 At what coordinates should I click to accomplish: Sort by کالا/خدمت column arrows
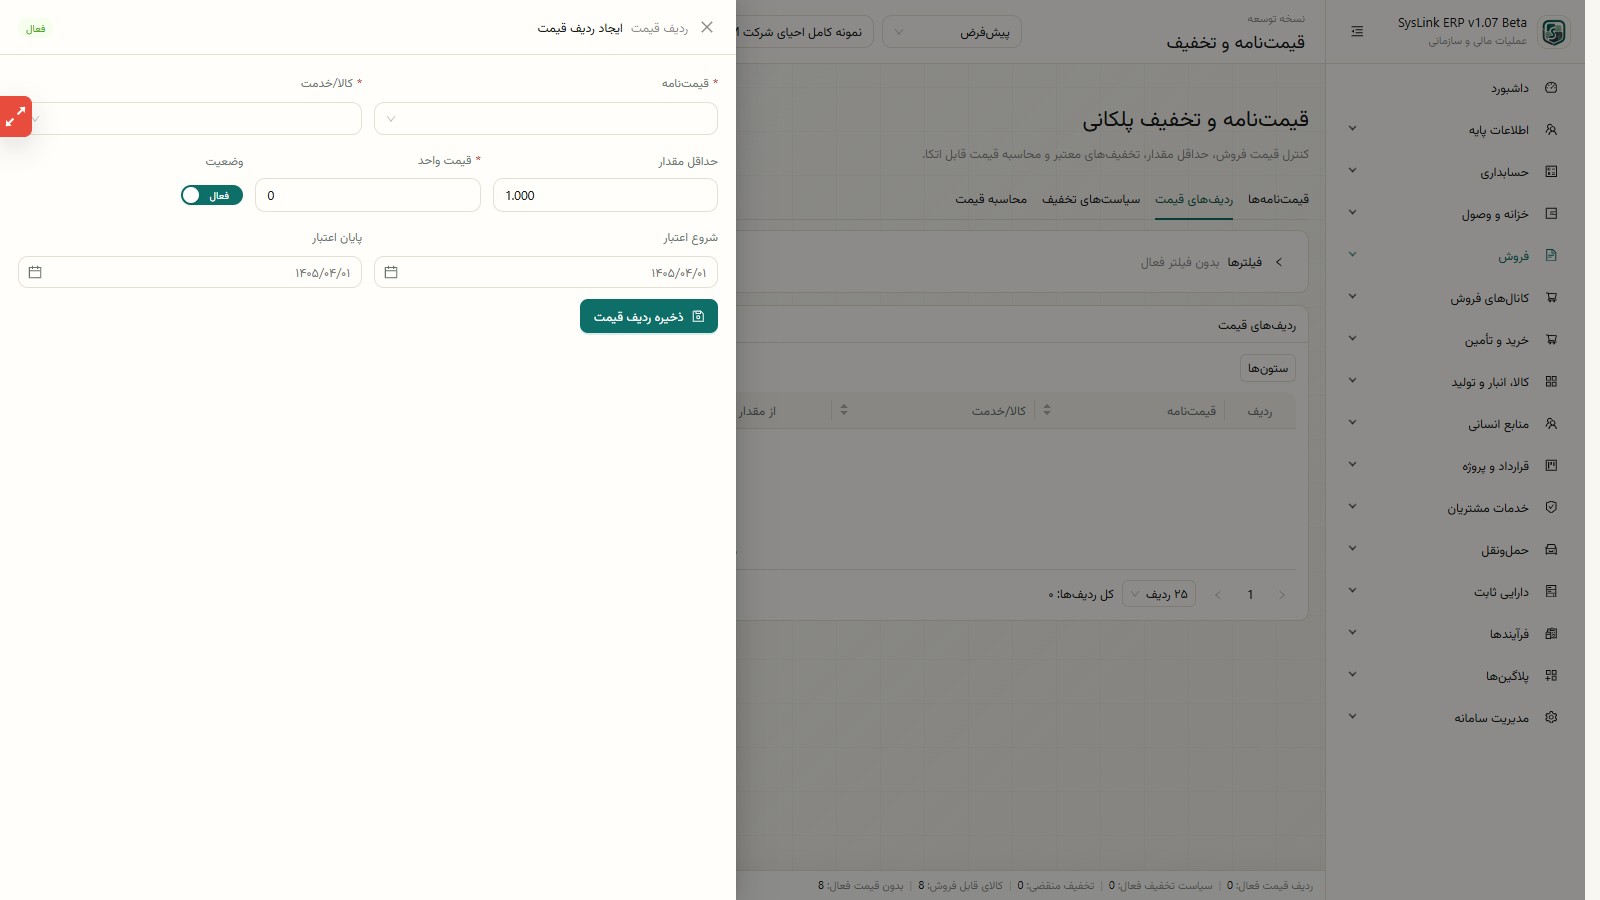(844, 410)
